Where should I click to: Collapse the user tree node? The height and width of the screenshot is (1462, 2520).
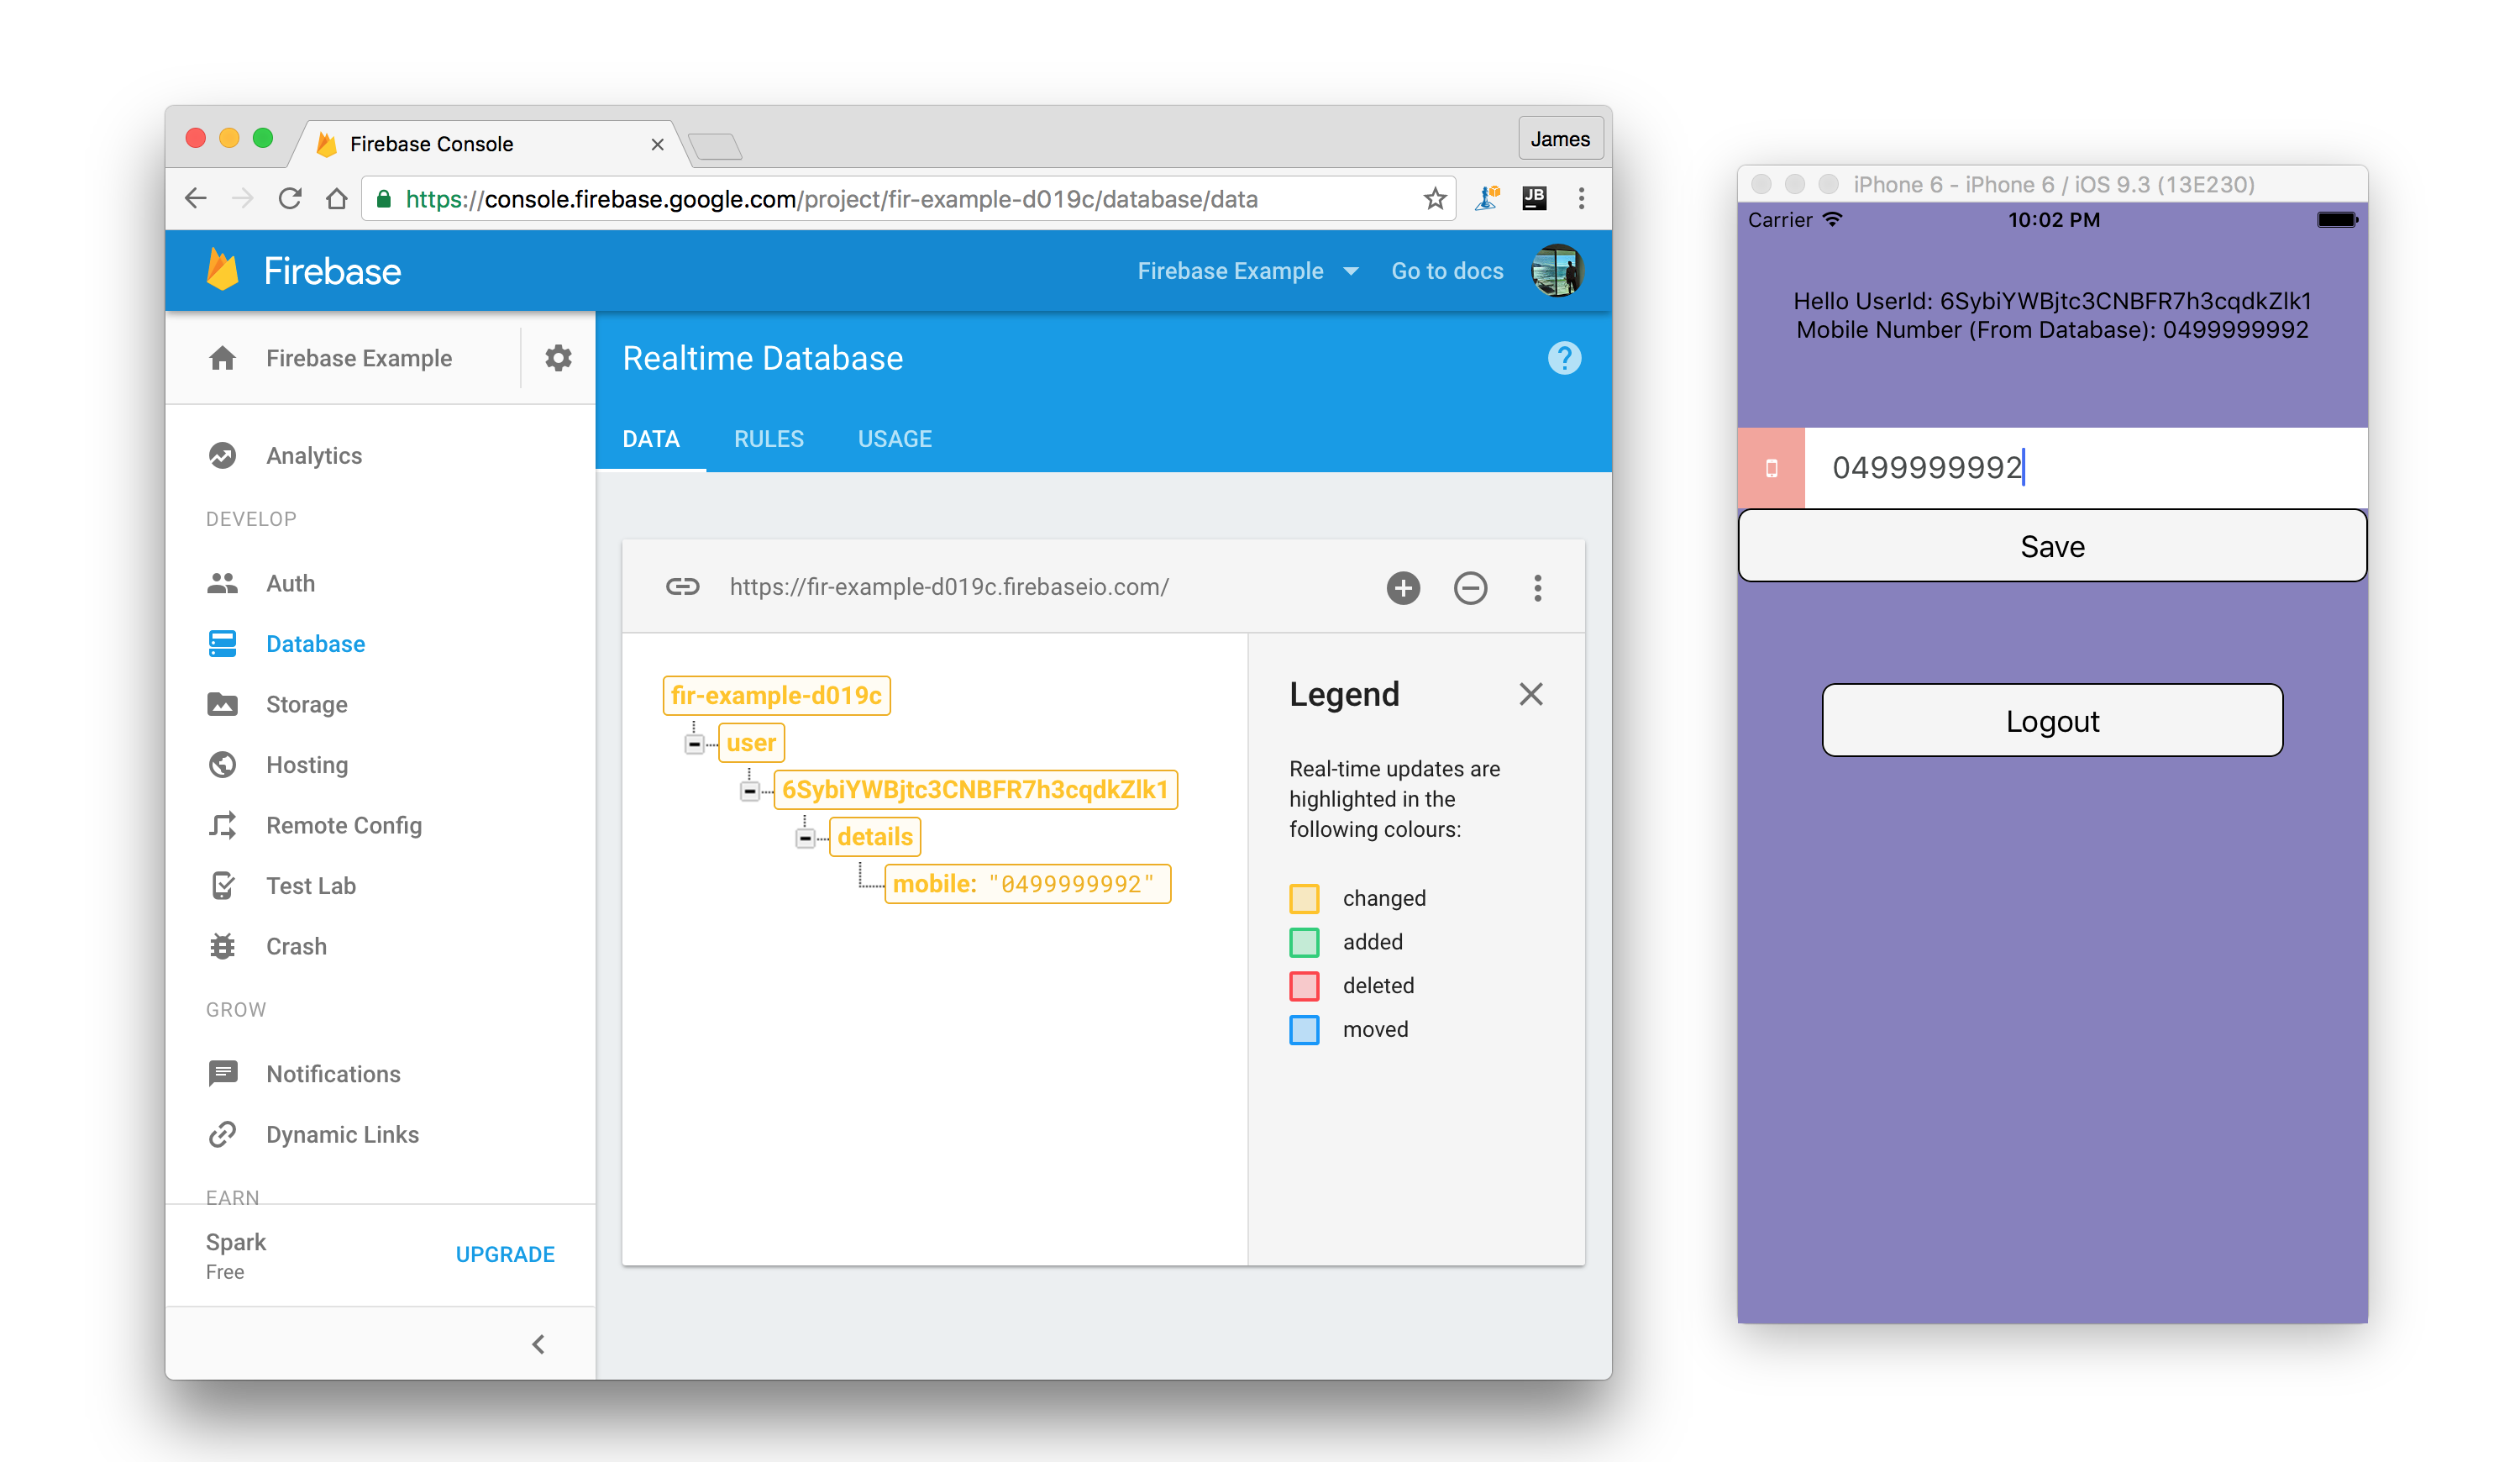click(x=694, y=744)
